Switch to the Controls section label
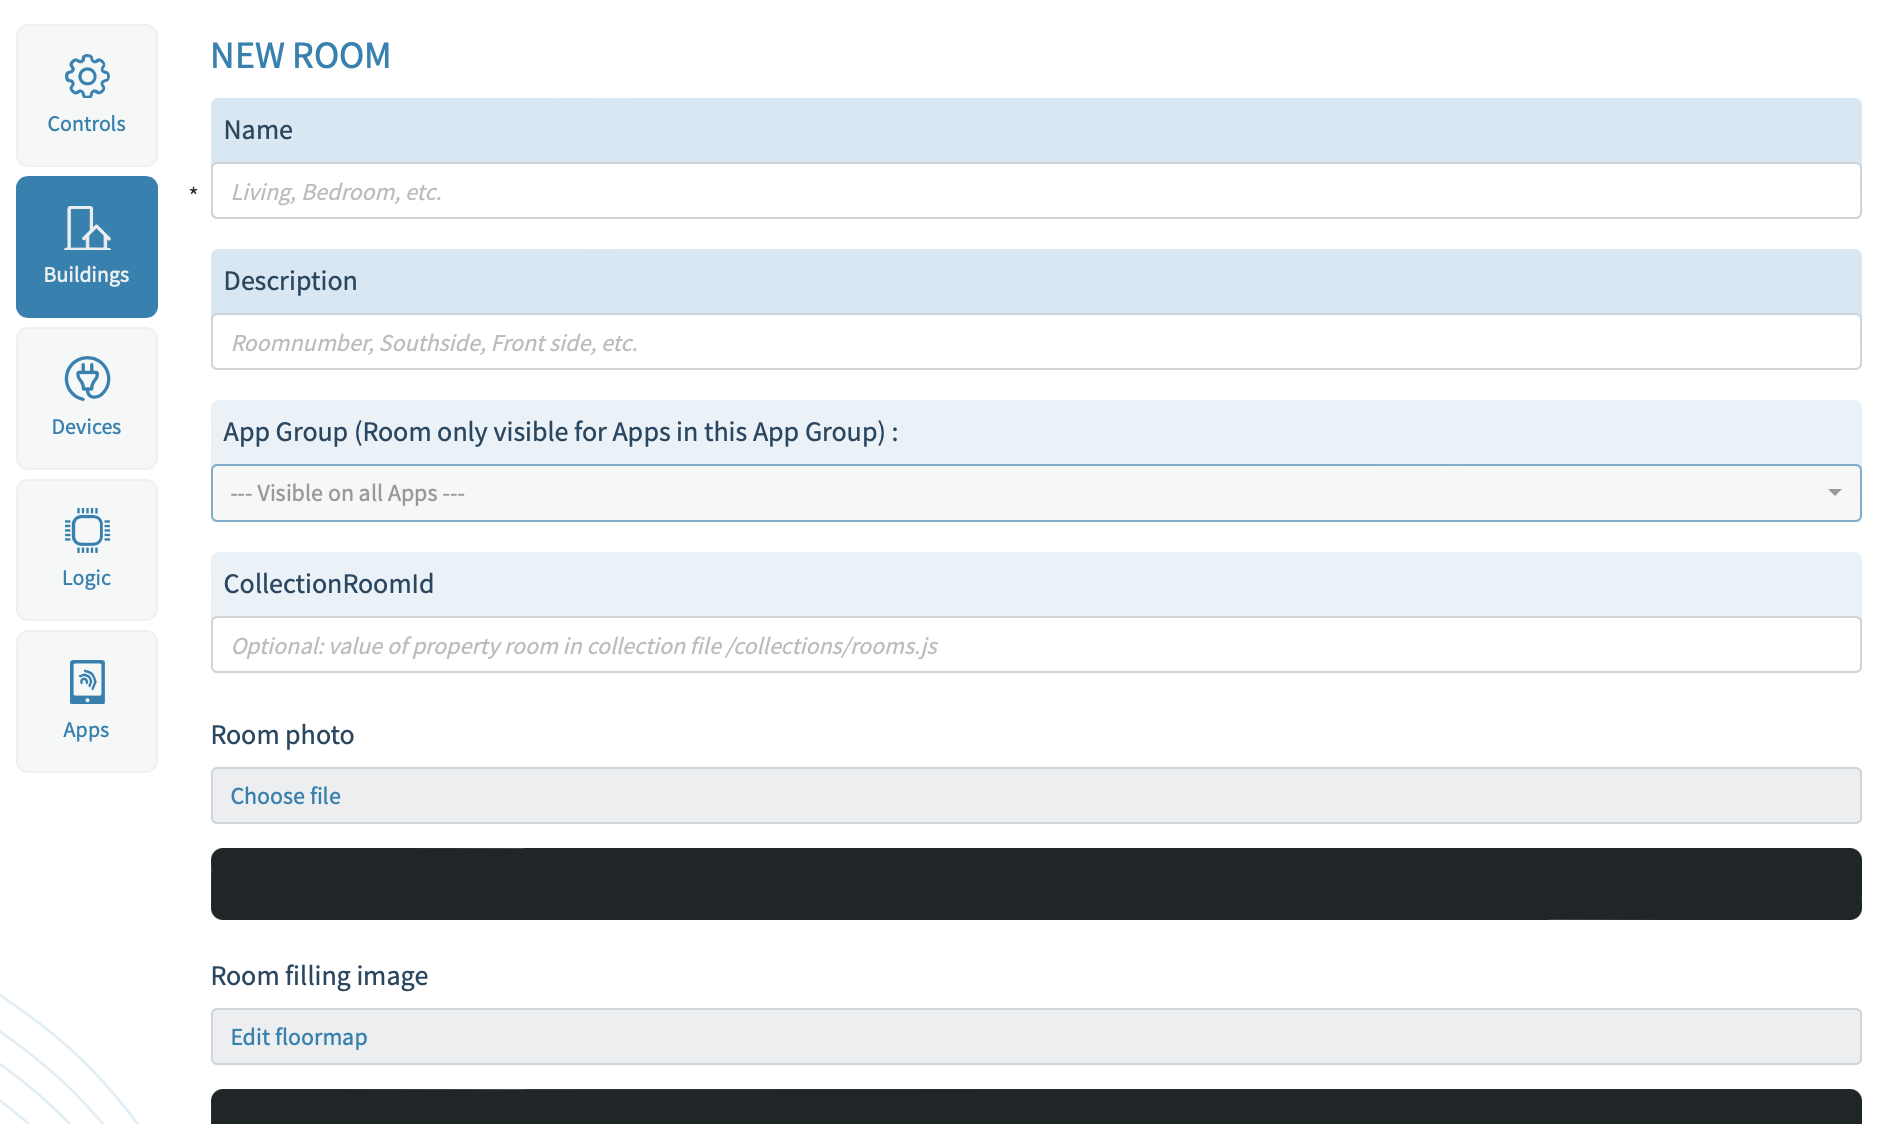1888x1124 pixels. point(87,124)
